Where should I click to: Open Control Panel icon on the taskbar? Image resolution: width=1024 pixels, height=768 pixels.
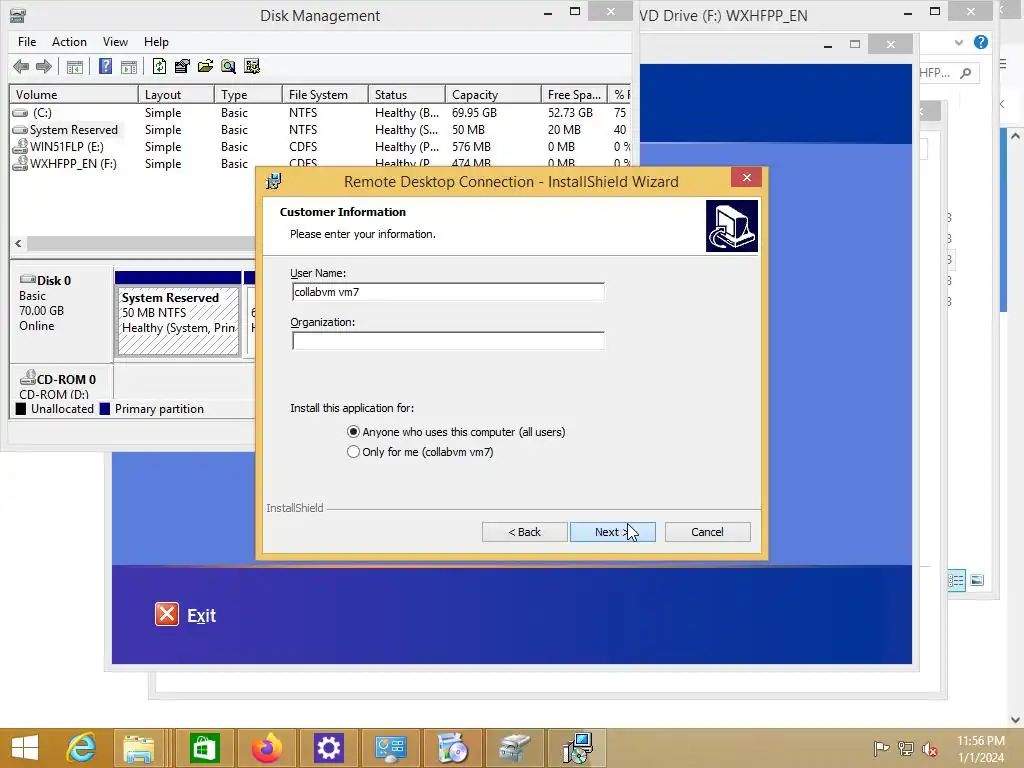[390, 748]
